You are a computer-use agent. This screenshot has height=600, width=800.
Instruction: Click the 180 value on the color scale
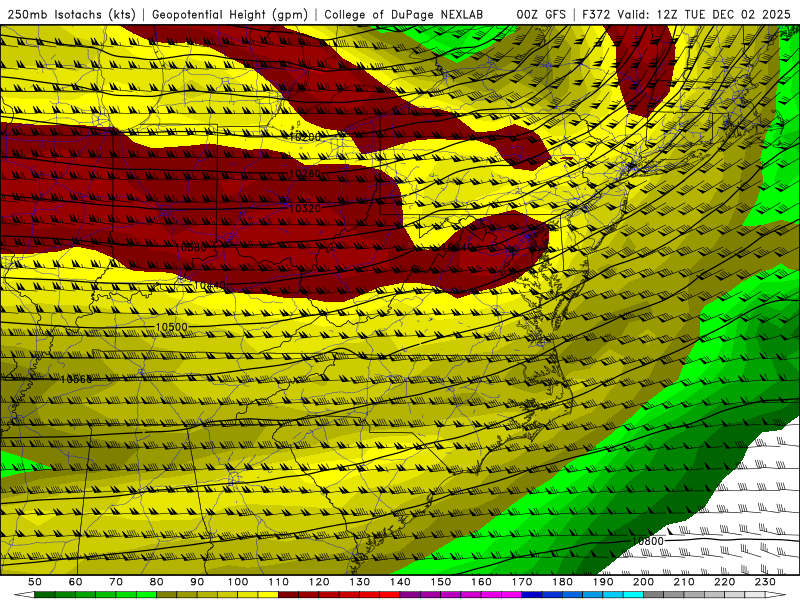(562, 582)
